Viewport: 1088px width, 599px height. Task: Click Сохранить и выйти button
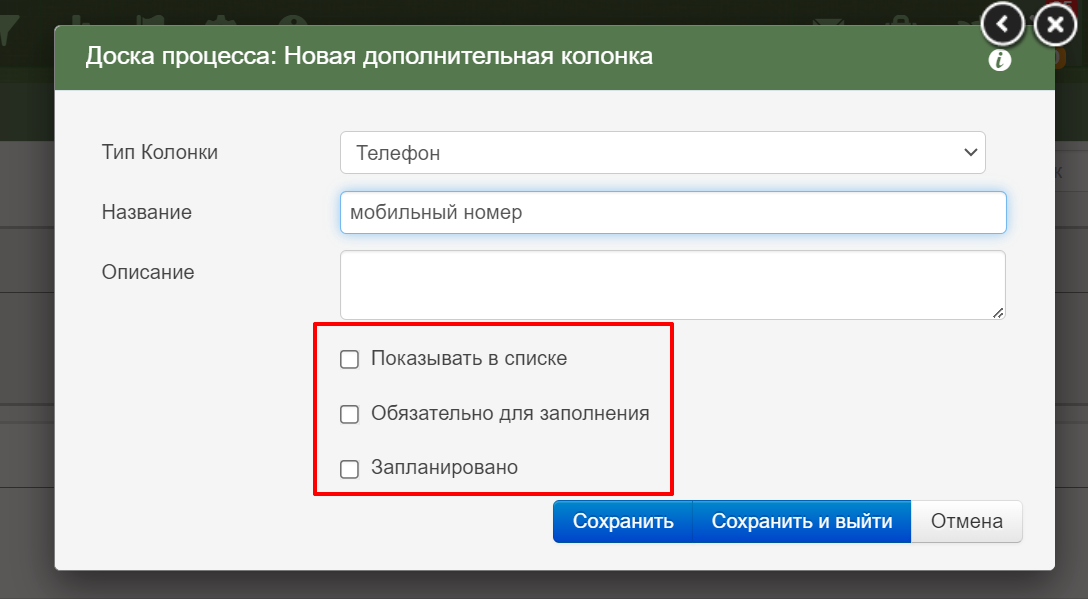click(801, 521)
